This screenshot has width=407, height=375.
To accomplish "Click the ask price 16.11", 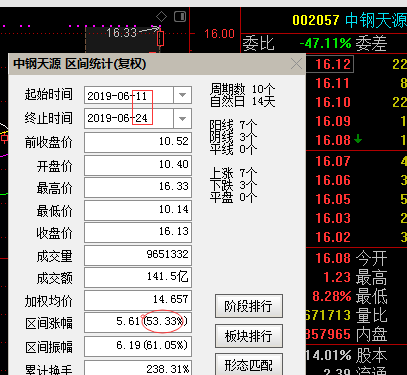I will (332, 83).
